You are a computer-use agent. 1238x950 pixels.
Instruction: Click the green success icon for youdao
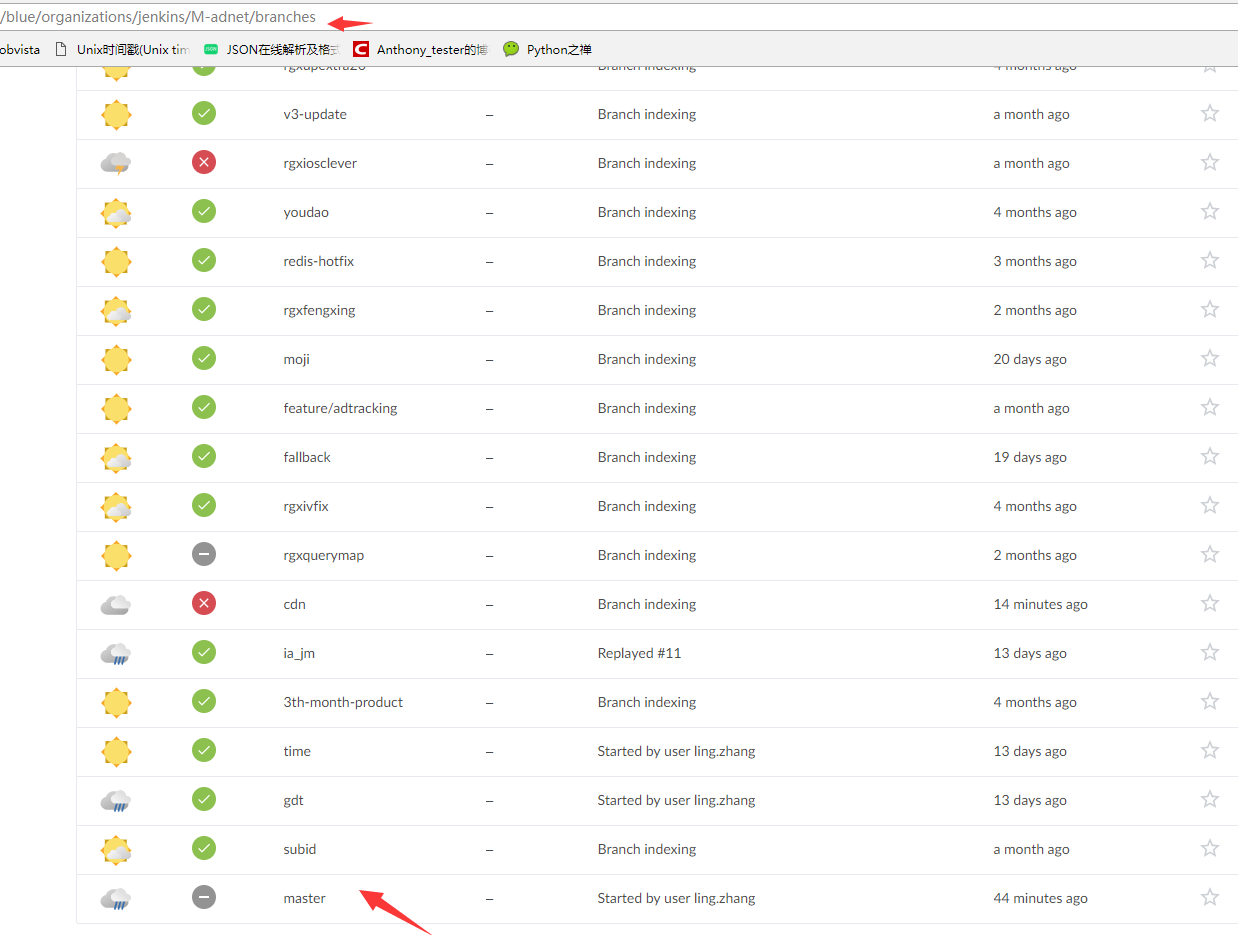coord(204,211)
